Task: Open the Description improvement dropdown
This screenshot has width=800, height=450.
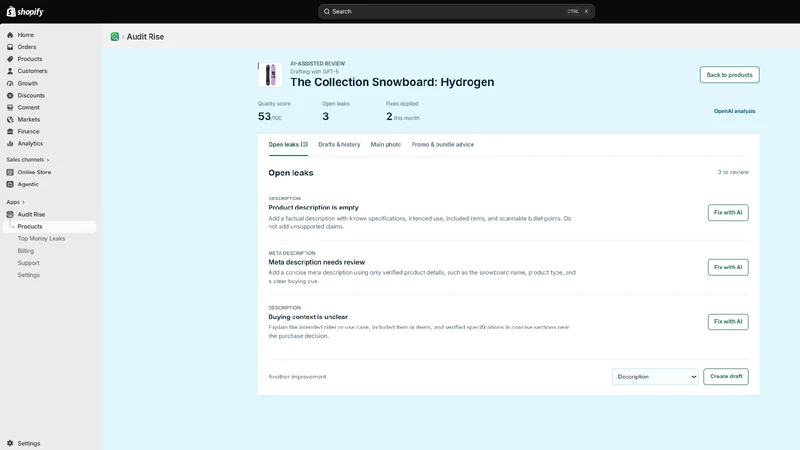Action: (655, 377)
